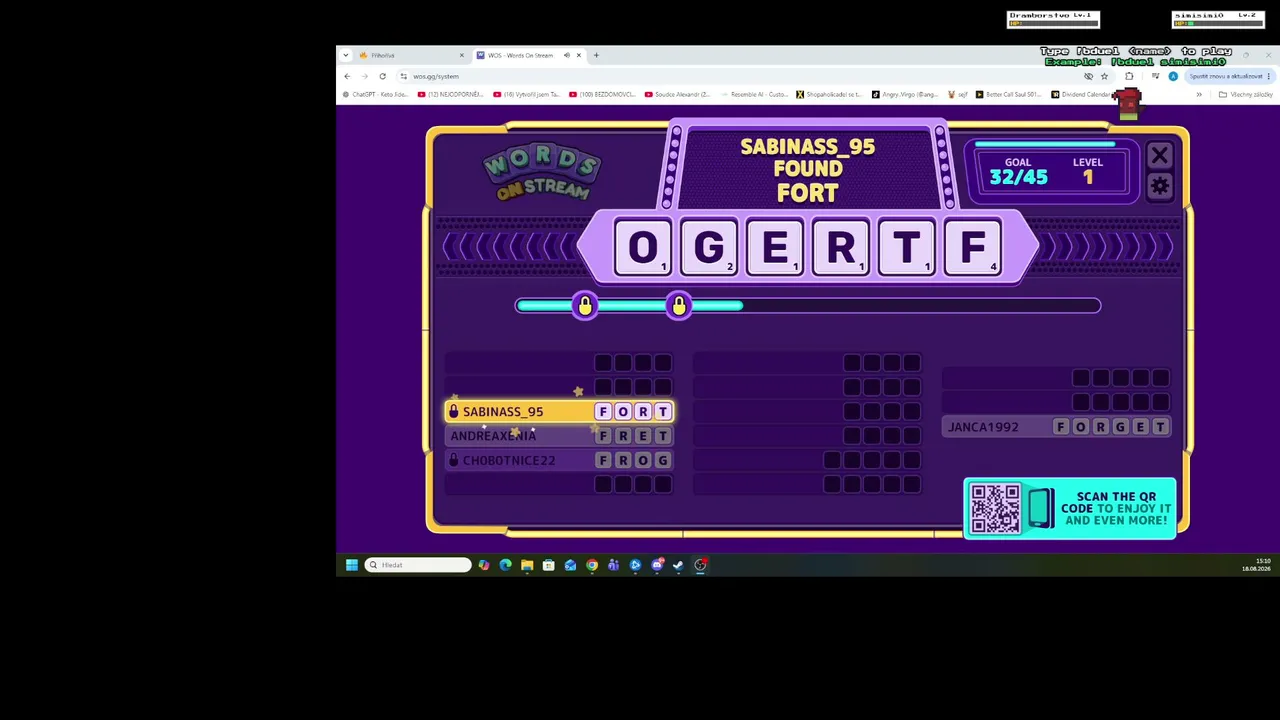Open the Resemble AI bookmark
The width and height of the screenshot is (1280, 720).
click(756, 95)
